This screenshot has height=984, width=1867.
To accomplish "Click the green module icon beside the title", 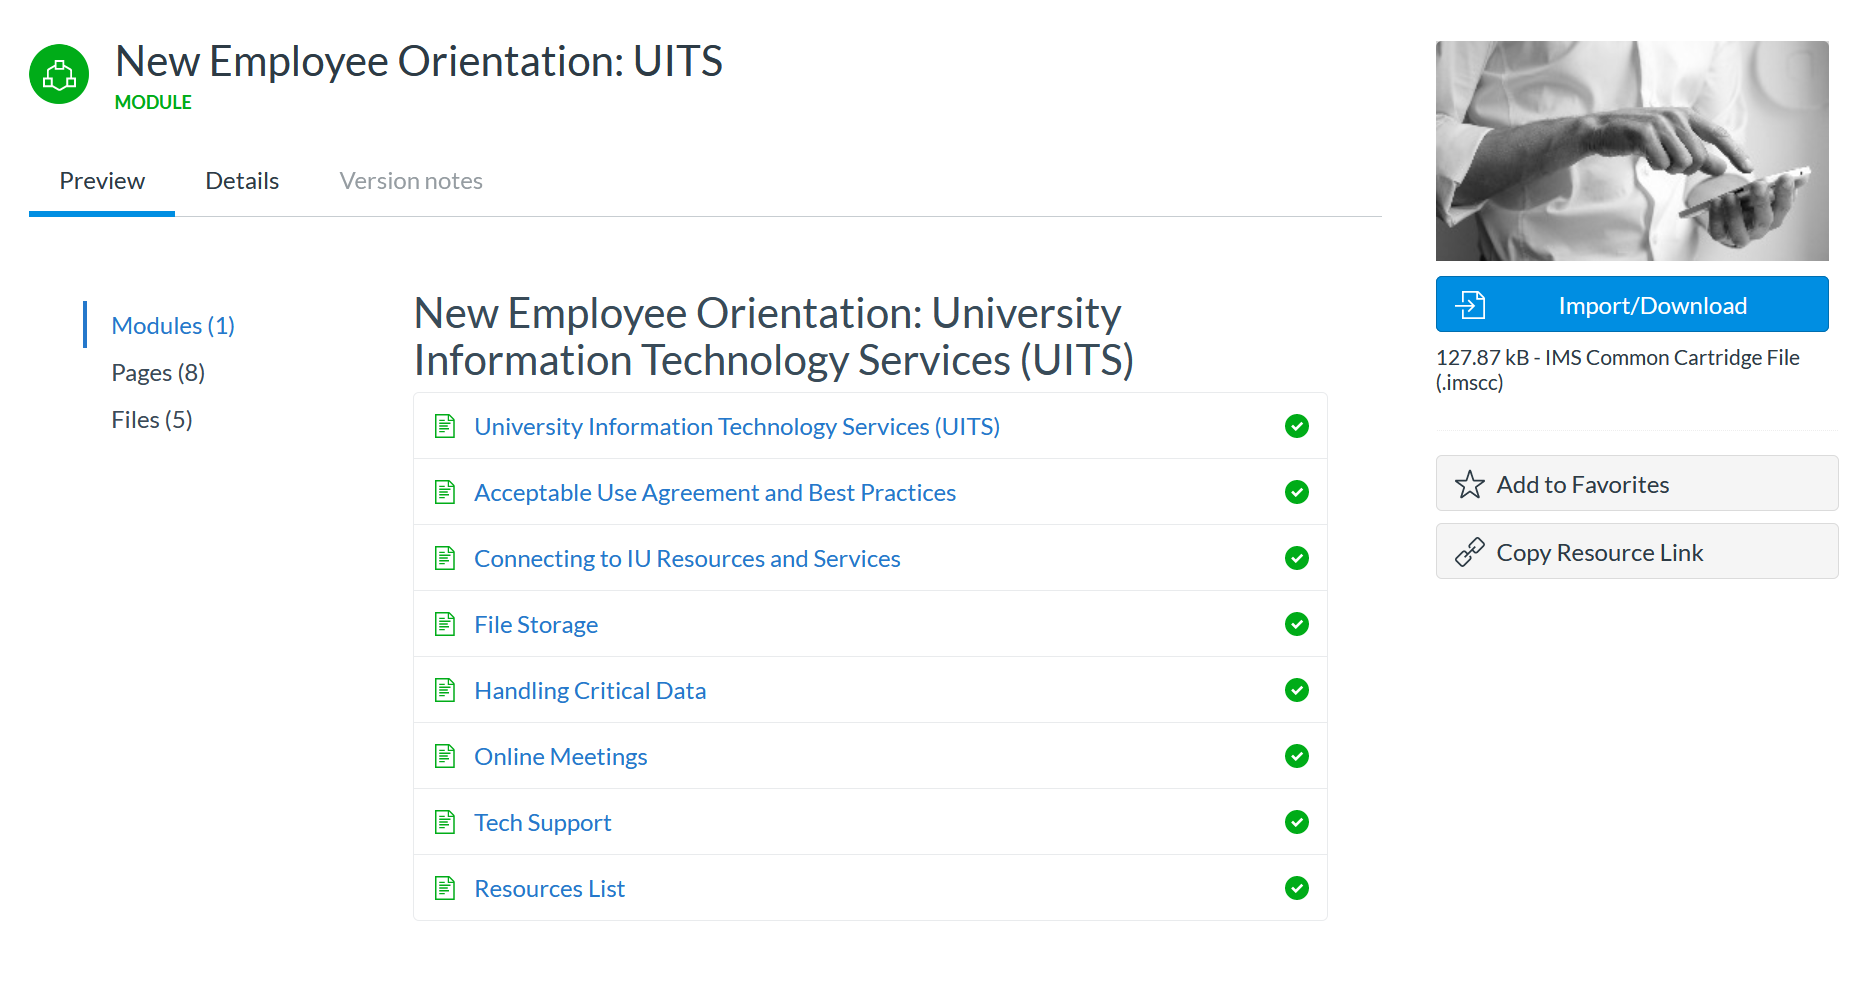I will [59, 74].
